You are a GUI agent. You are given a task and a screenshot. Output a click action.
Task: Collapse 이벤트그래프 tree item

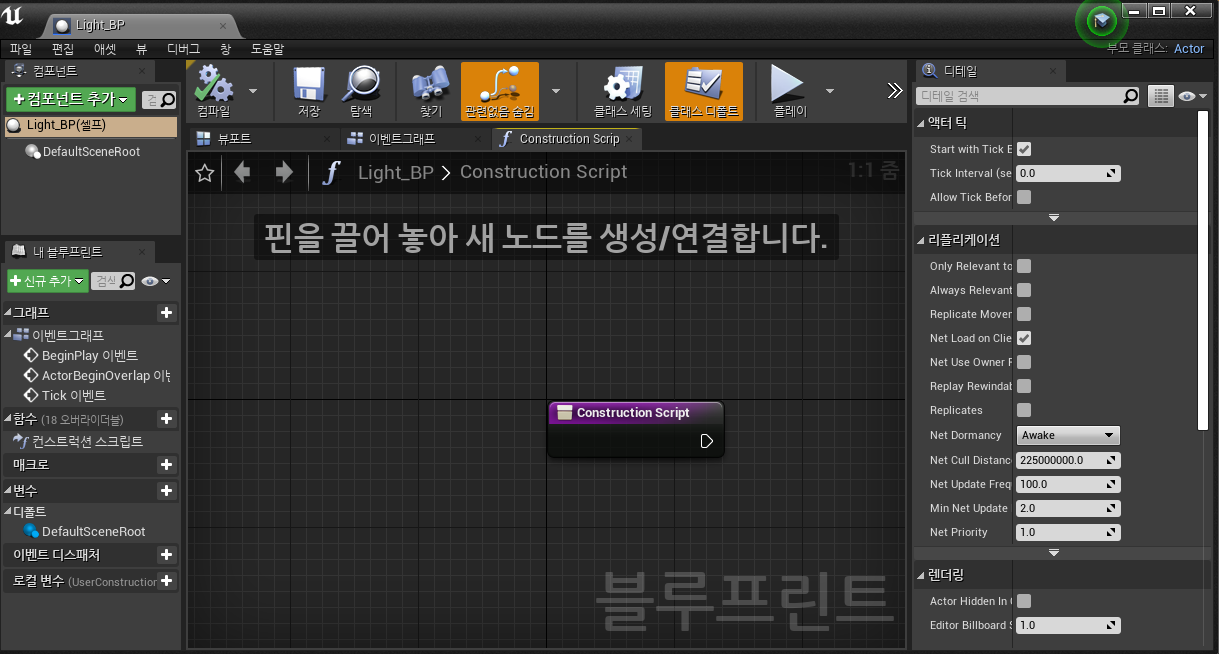(x=8, y=335)
